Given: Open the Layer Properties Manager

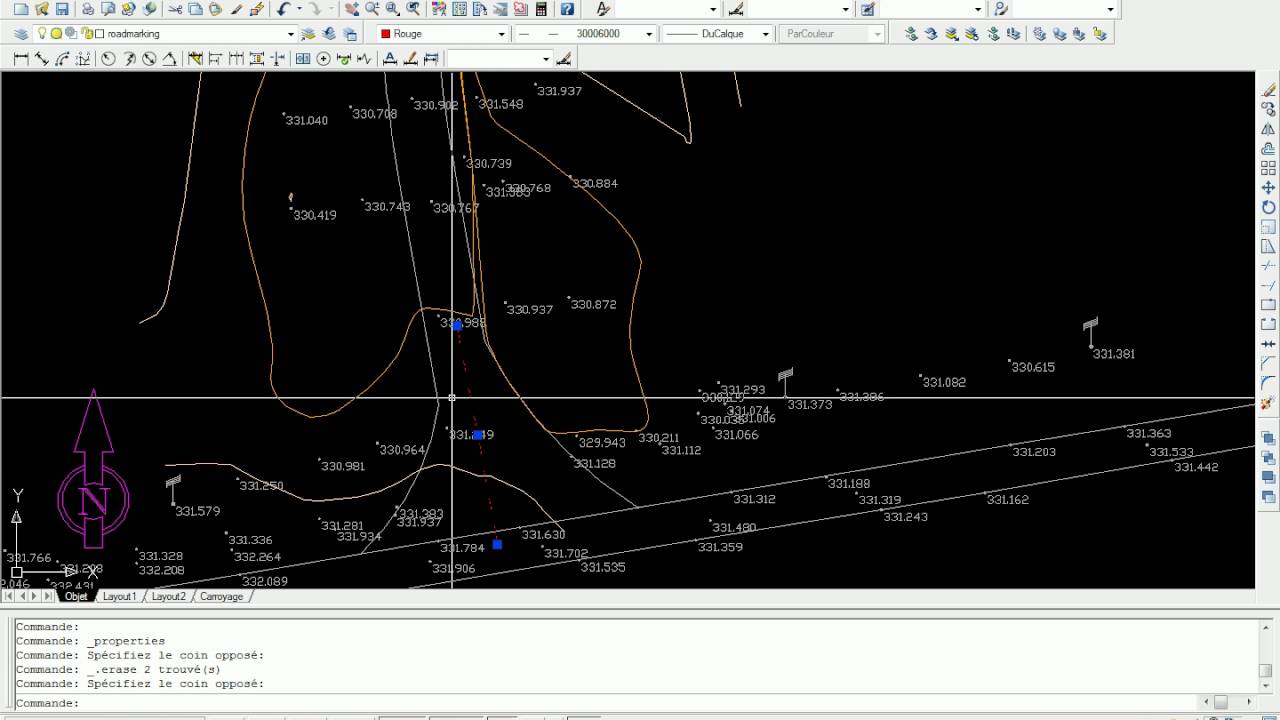Looking at the screenshot, I should tap(22, 33).
